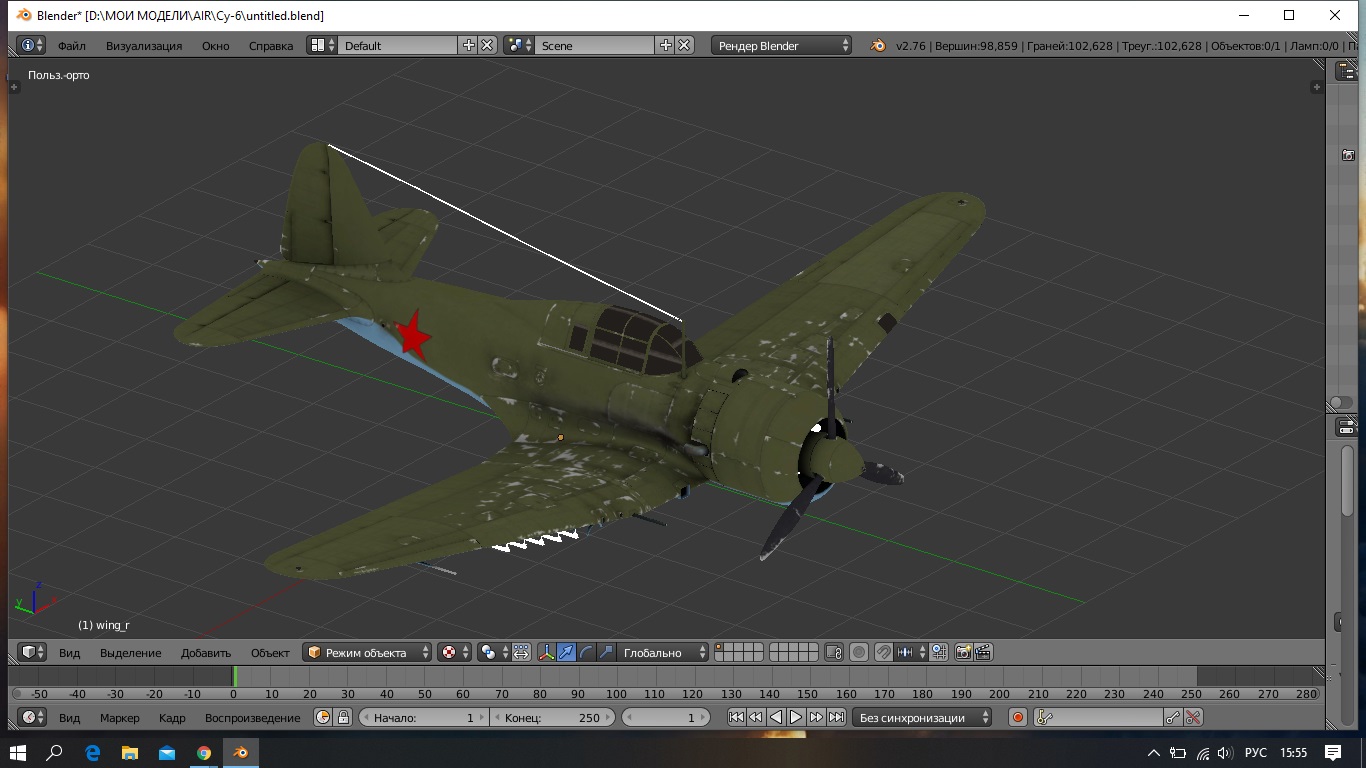Image resolution: width=1366 pixels, height=768 pixels.
Task: Select the translate manipulator arrow icon
Action: coord(567,652)
